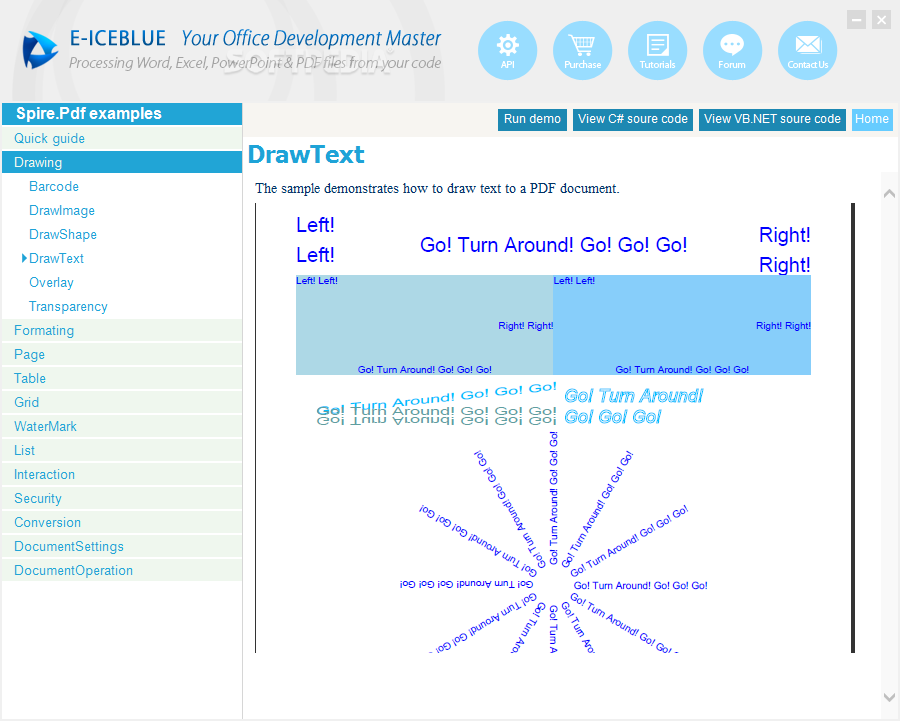Select the Barcode example
This screenshot has height=721, width=900.
[54, 187]
